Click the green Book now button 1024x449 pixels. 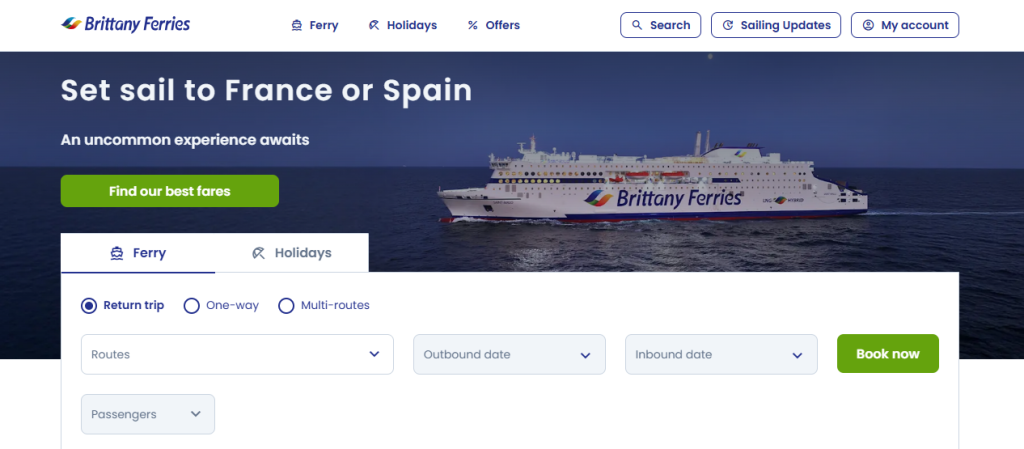click(x=888, y=354)
